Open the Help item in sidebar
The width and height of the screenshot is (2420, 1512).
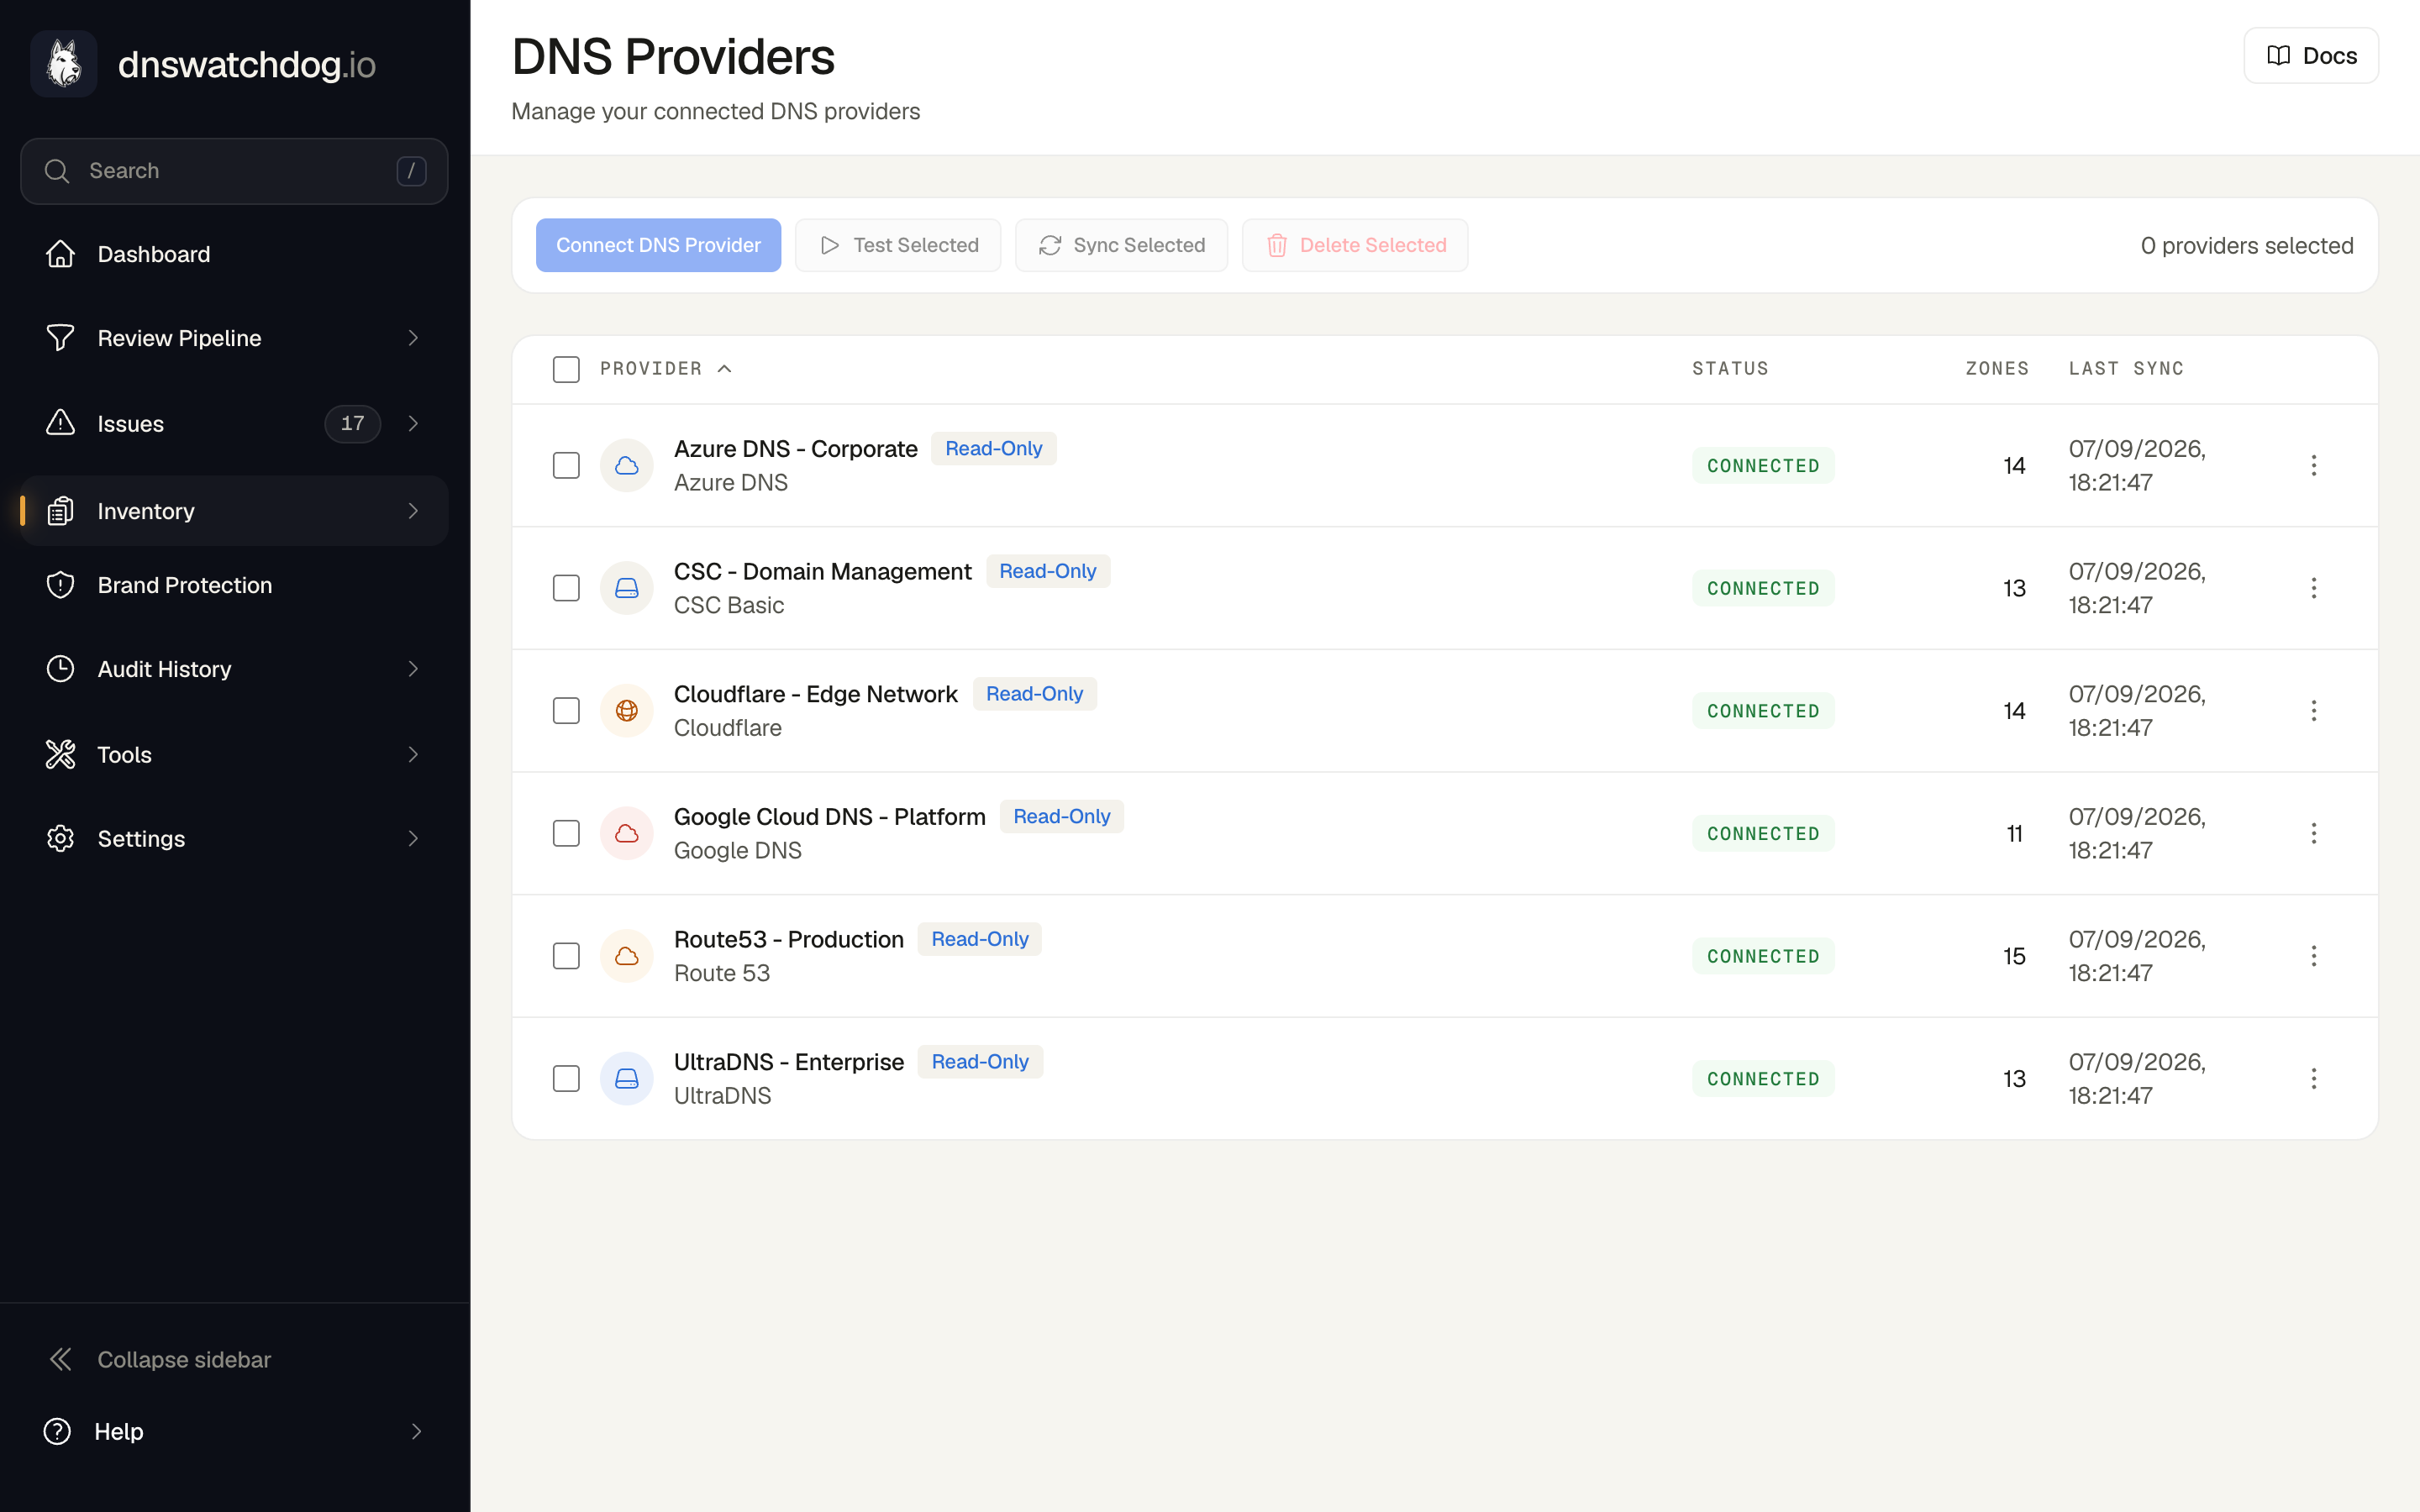pos(234,1432)
